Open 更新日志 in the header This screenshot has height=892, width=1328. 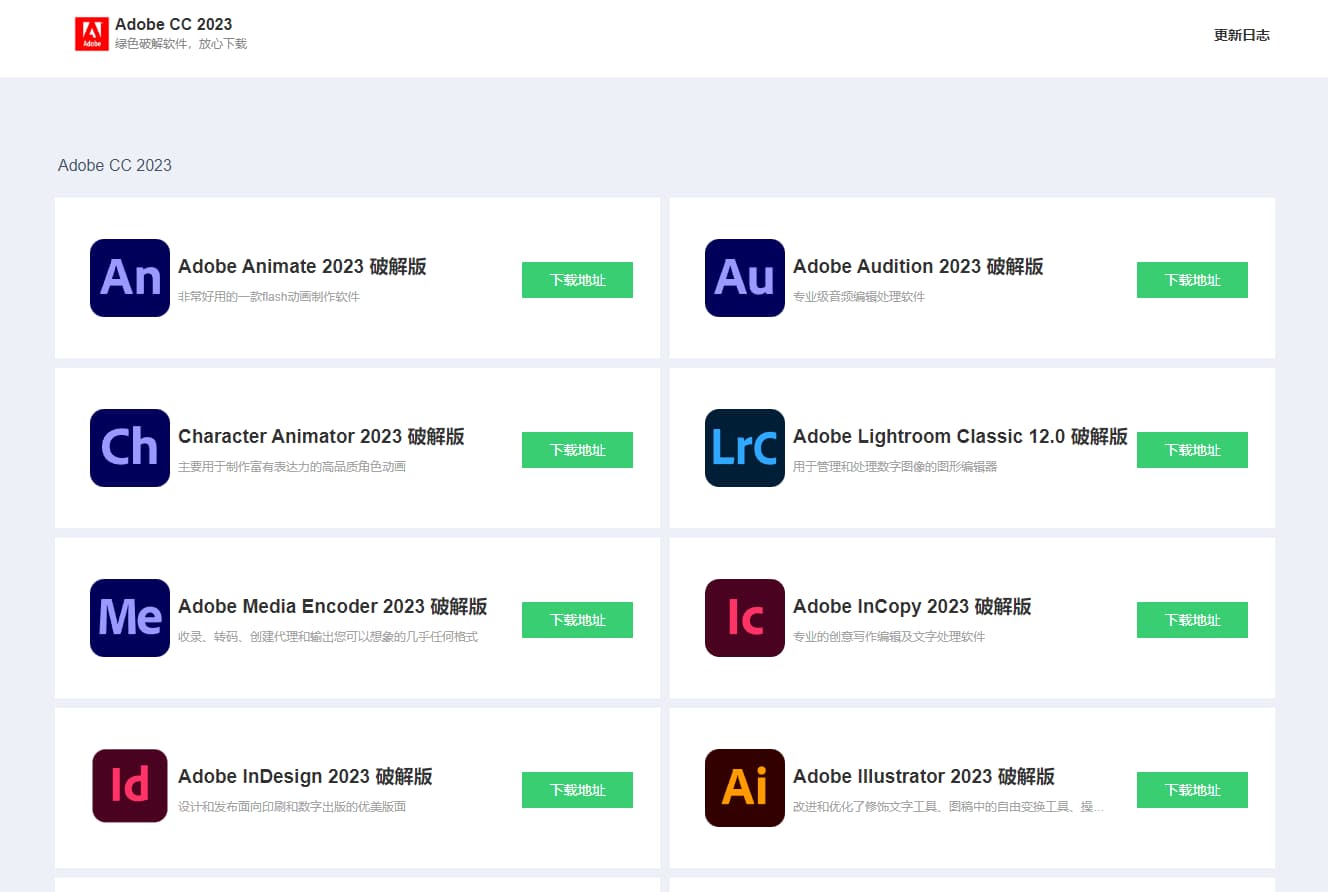point(1242,35)
